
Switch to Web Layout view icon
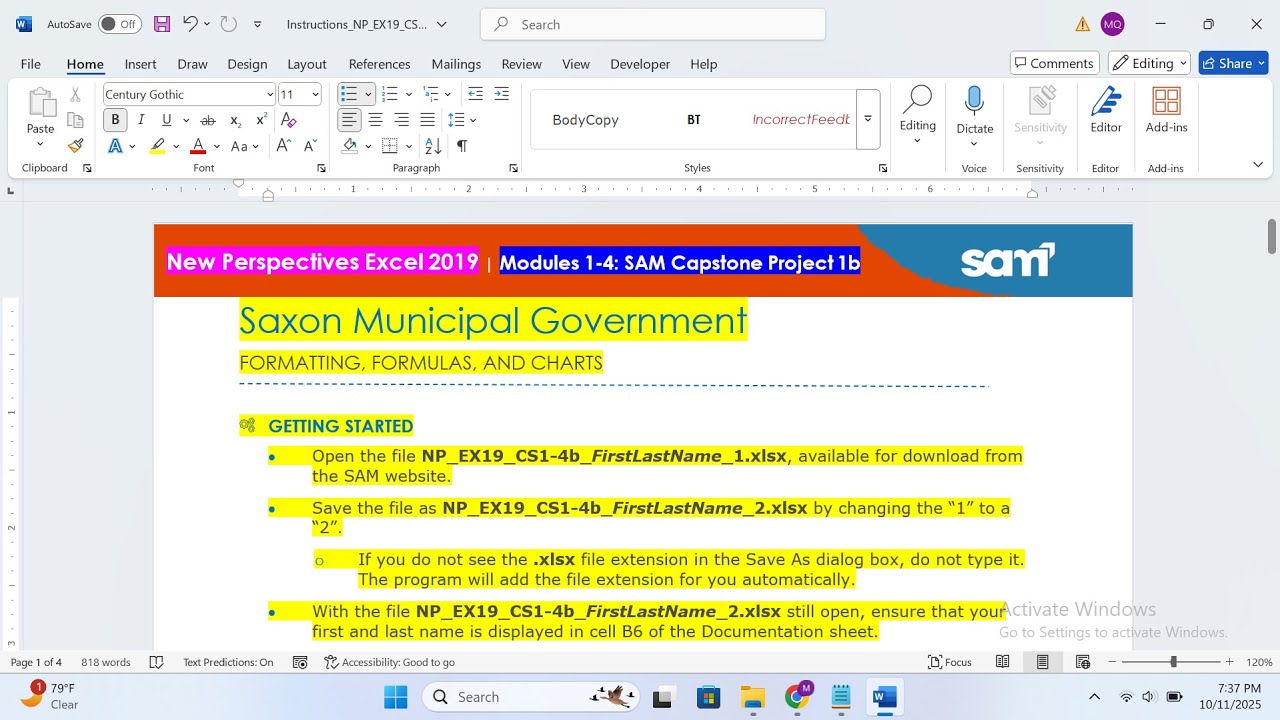[x=1083, y=662]
